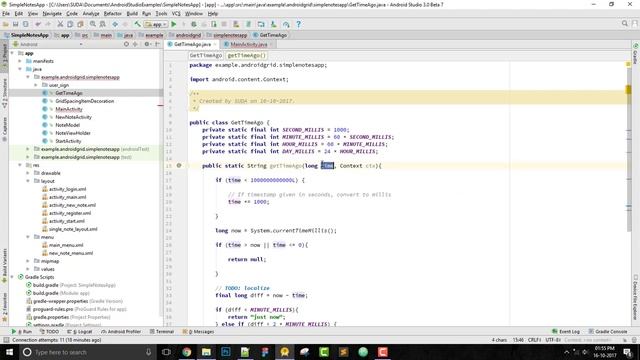Click the gutter marker beside getTimeAgo method
The image size is (640, 360).
(x=179, y=166)
